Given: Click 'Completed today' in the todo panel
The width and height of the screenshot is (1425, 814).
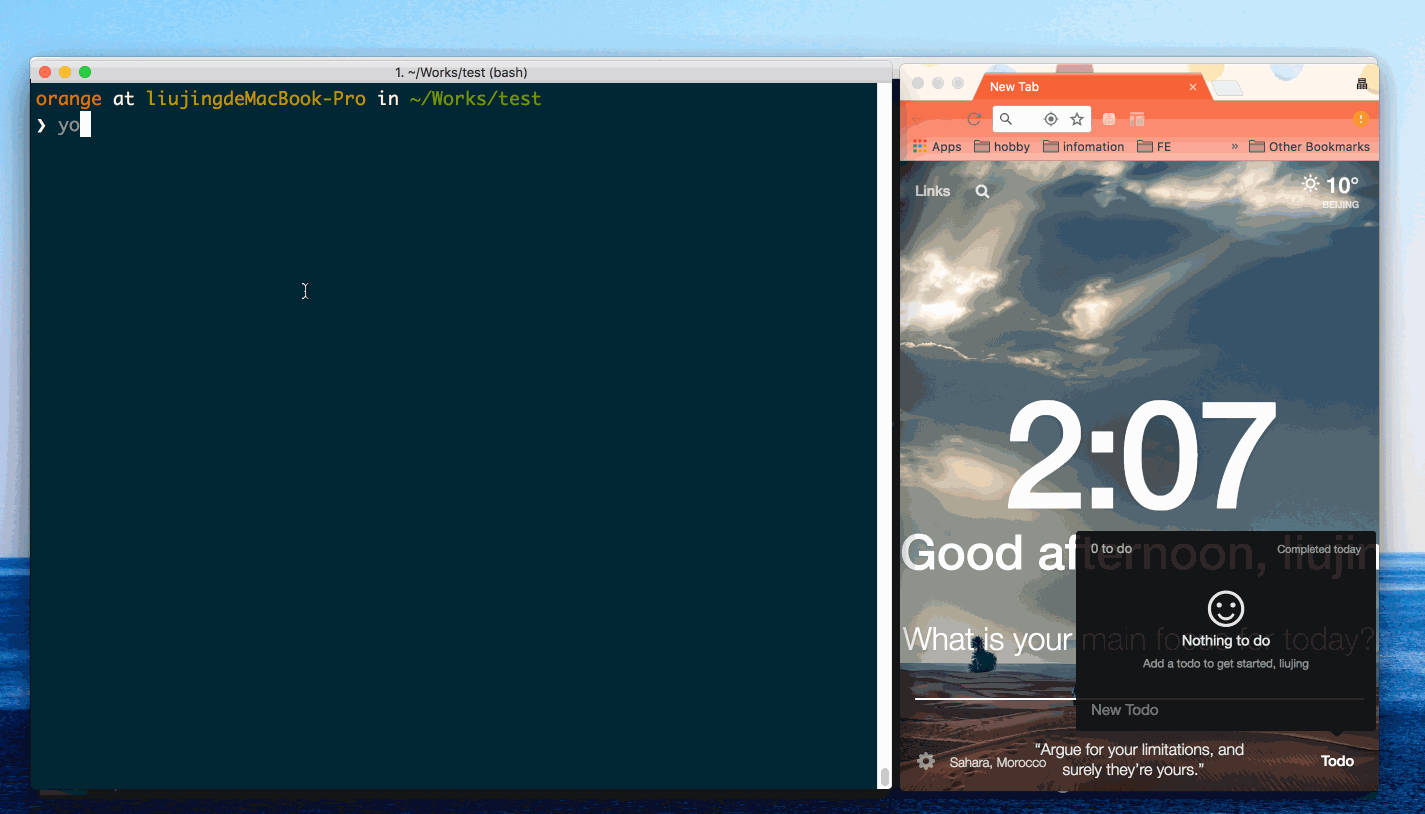Looking at the screenshot, I should click(1319, 549).
